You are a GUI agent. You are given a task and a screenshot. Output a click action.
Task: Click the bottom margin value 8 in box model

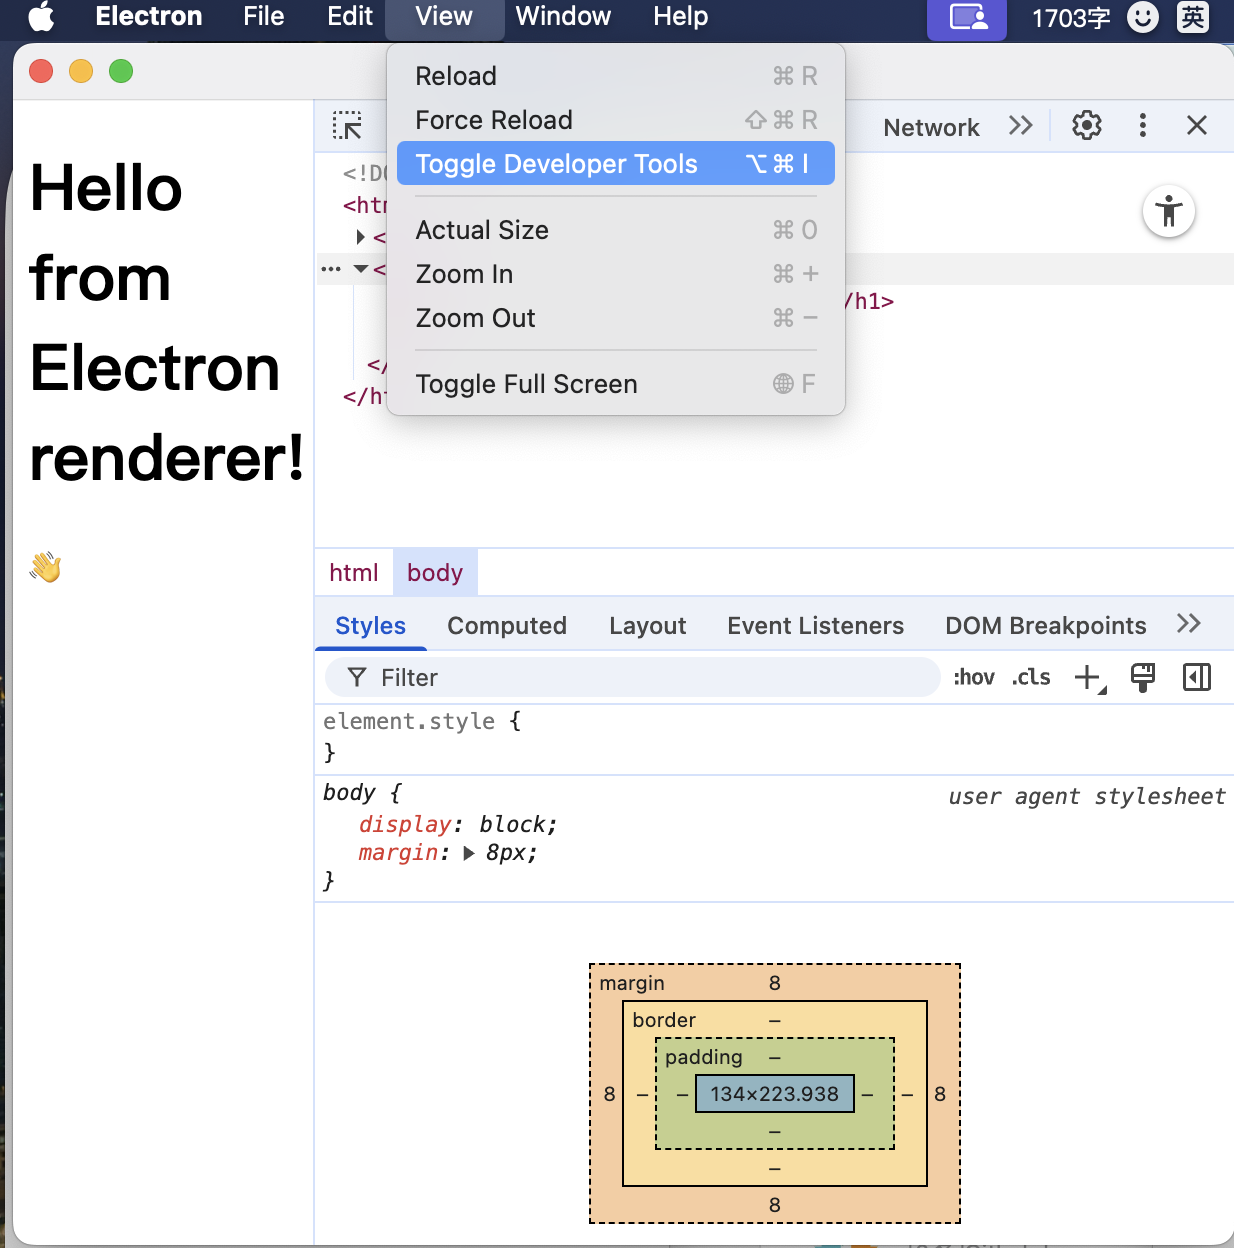(775, 1205)
